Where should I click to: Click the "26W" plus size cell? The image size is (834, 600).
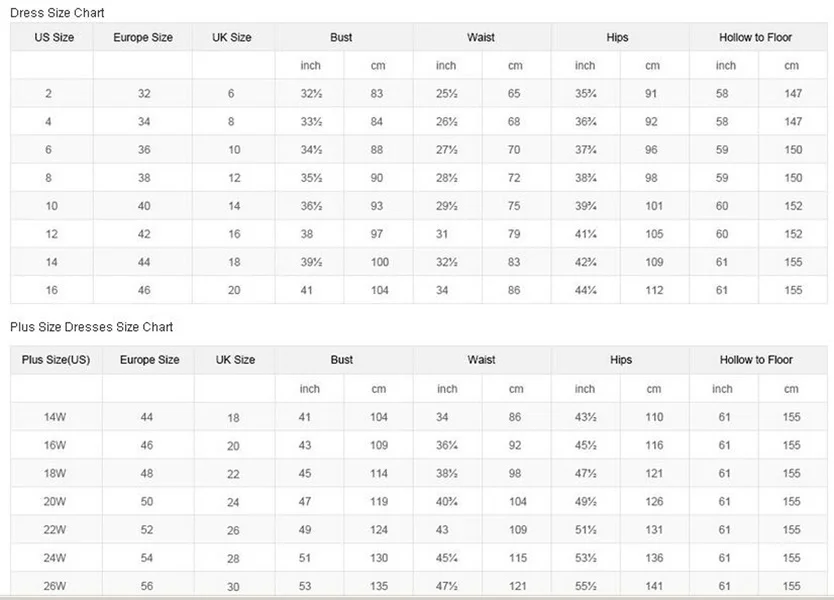point(54,586)
